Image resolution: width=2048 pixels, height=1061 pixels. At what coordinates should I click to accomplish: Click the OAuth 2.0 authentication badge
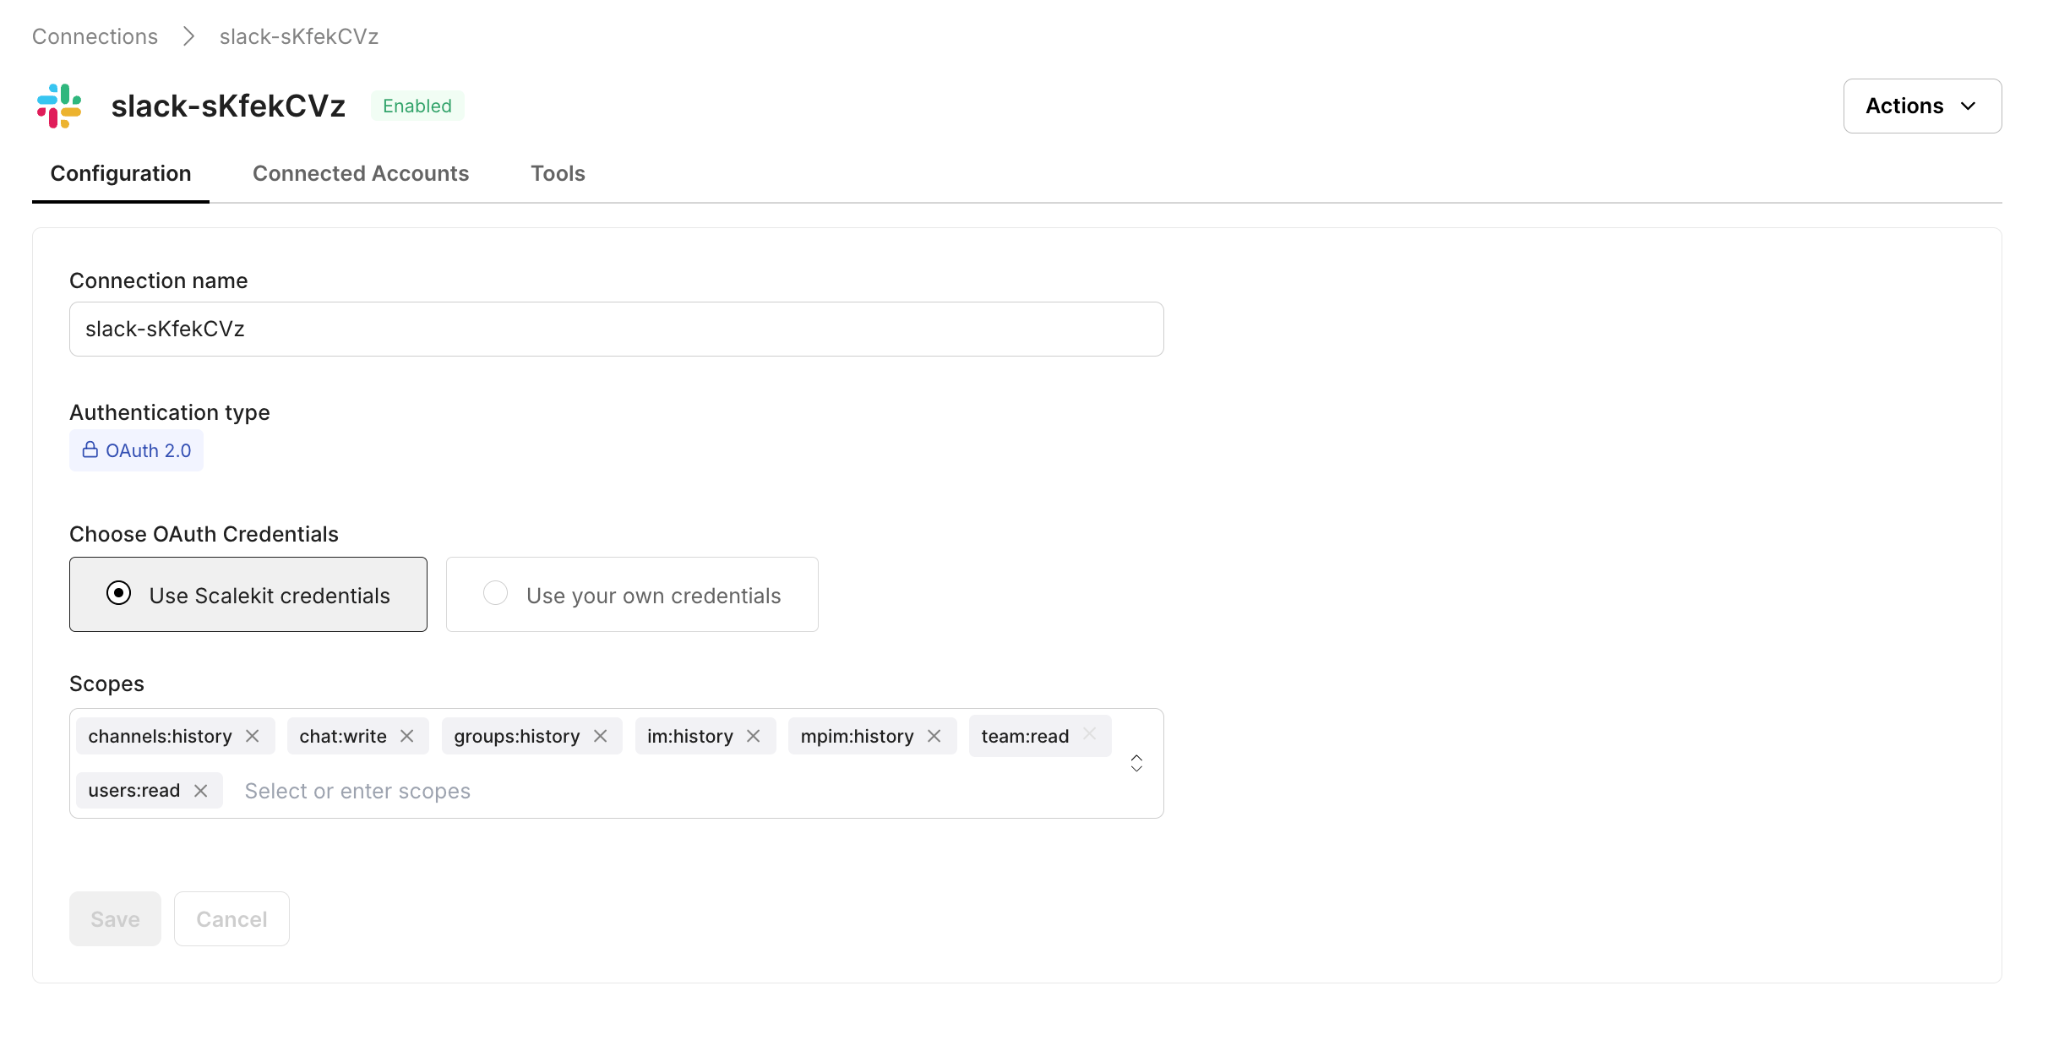pyautogui.click(x=136, y=450)
